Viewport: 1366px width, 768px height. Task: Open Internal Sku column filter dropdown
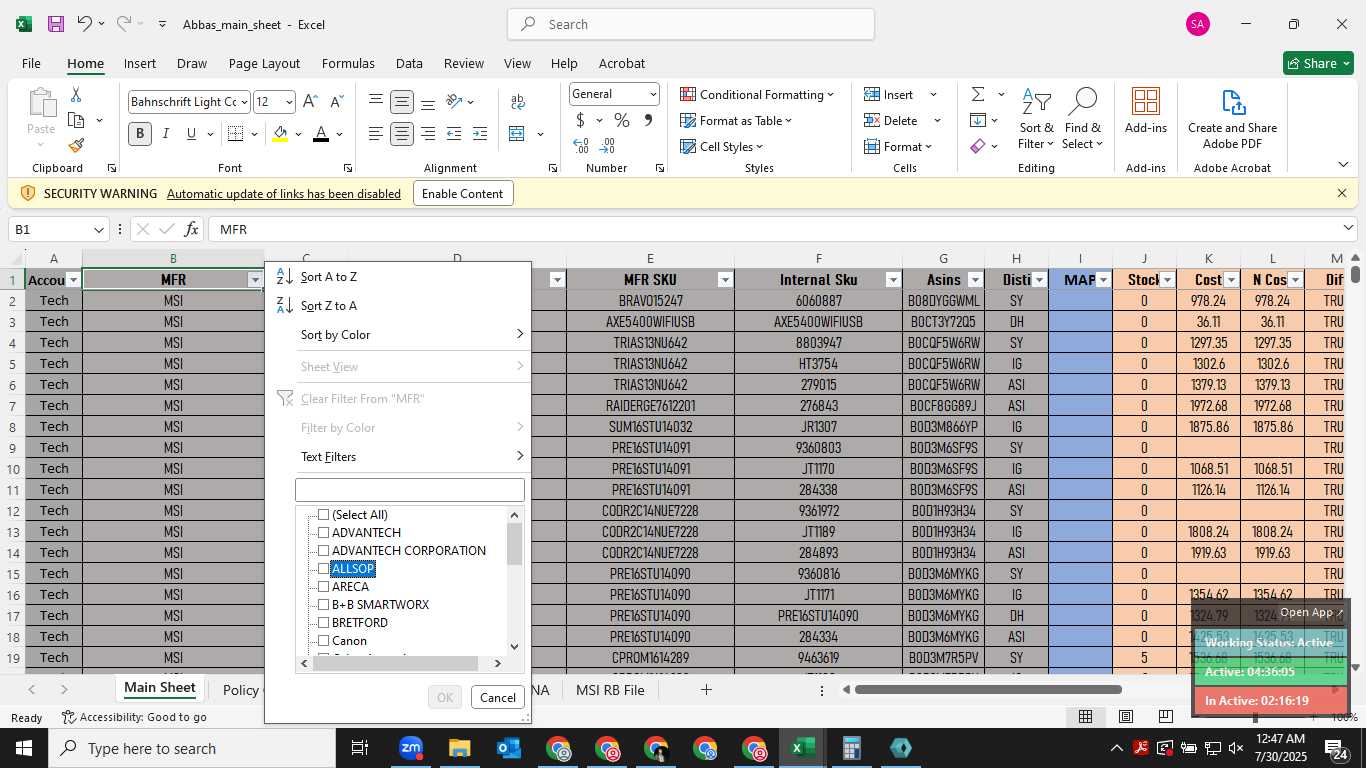tap(893, 280)
